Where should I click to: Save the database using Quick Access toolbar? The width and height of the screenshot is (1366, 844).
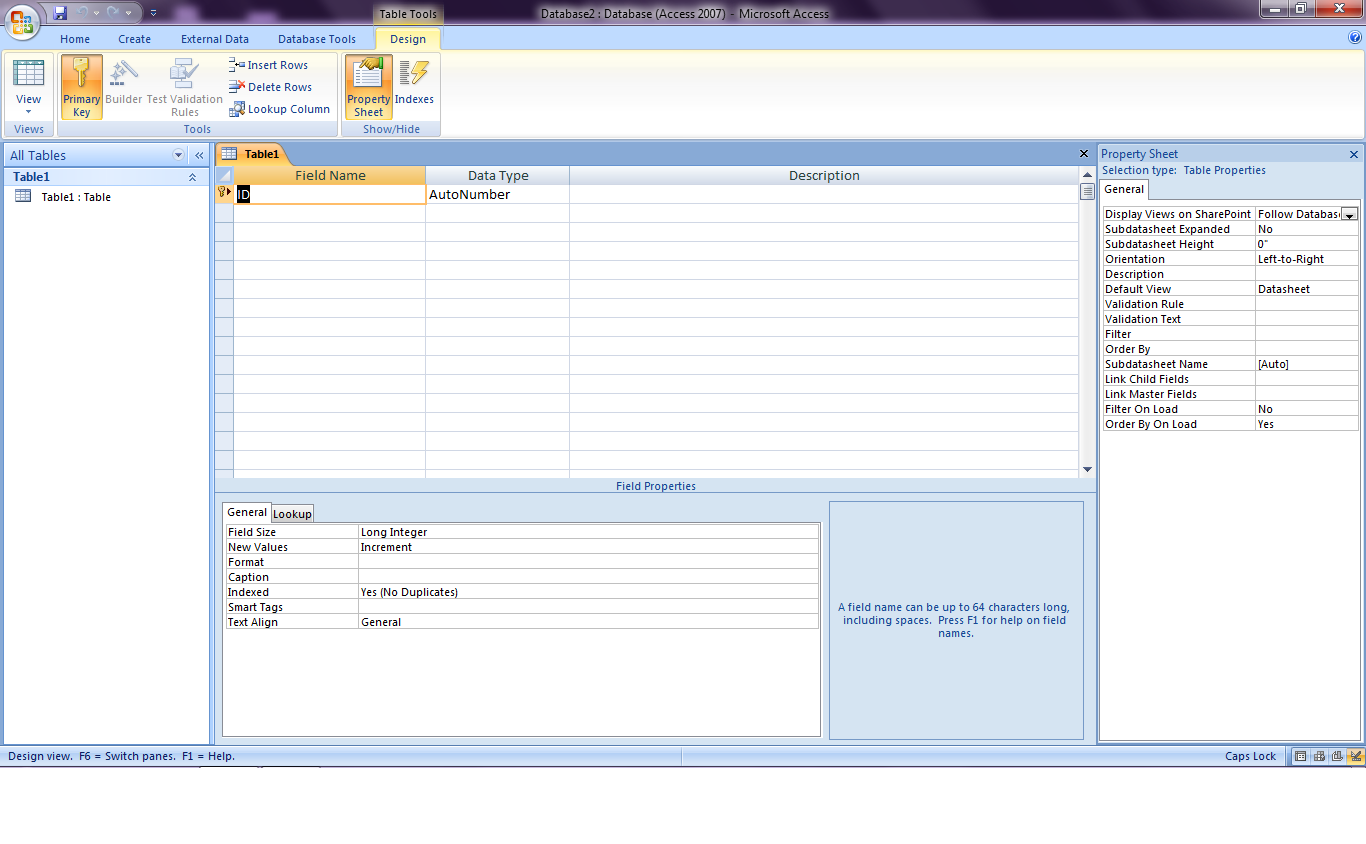[60, 12]
